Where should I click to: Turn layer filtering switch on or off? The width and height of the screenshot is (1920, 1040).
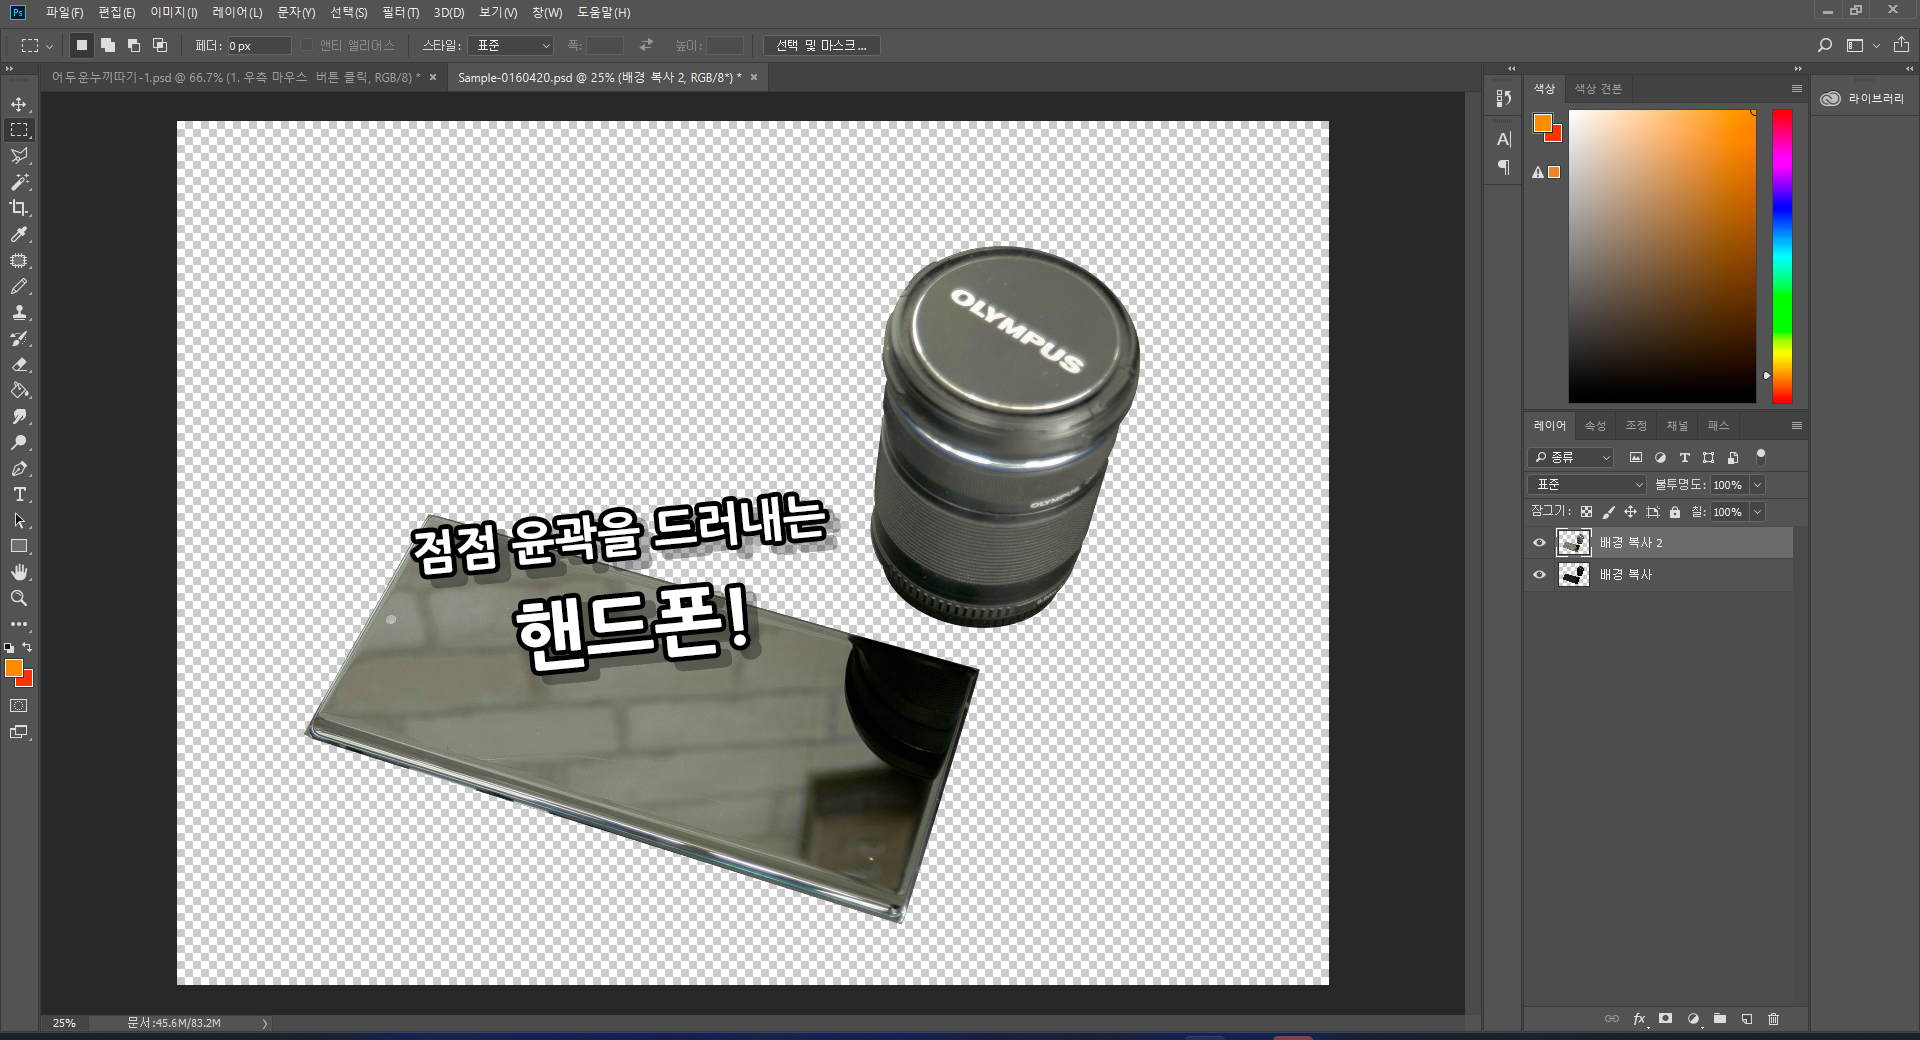point(1761,456)
